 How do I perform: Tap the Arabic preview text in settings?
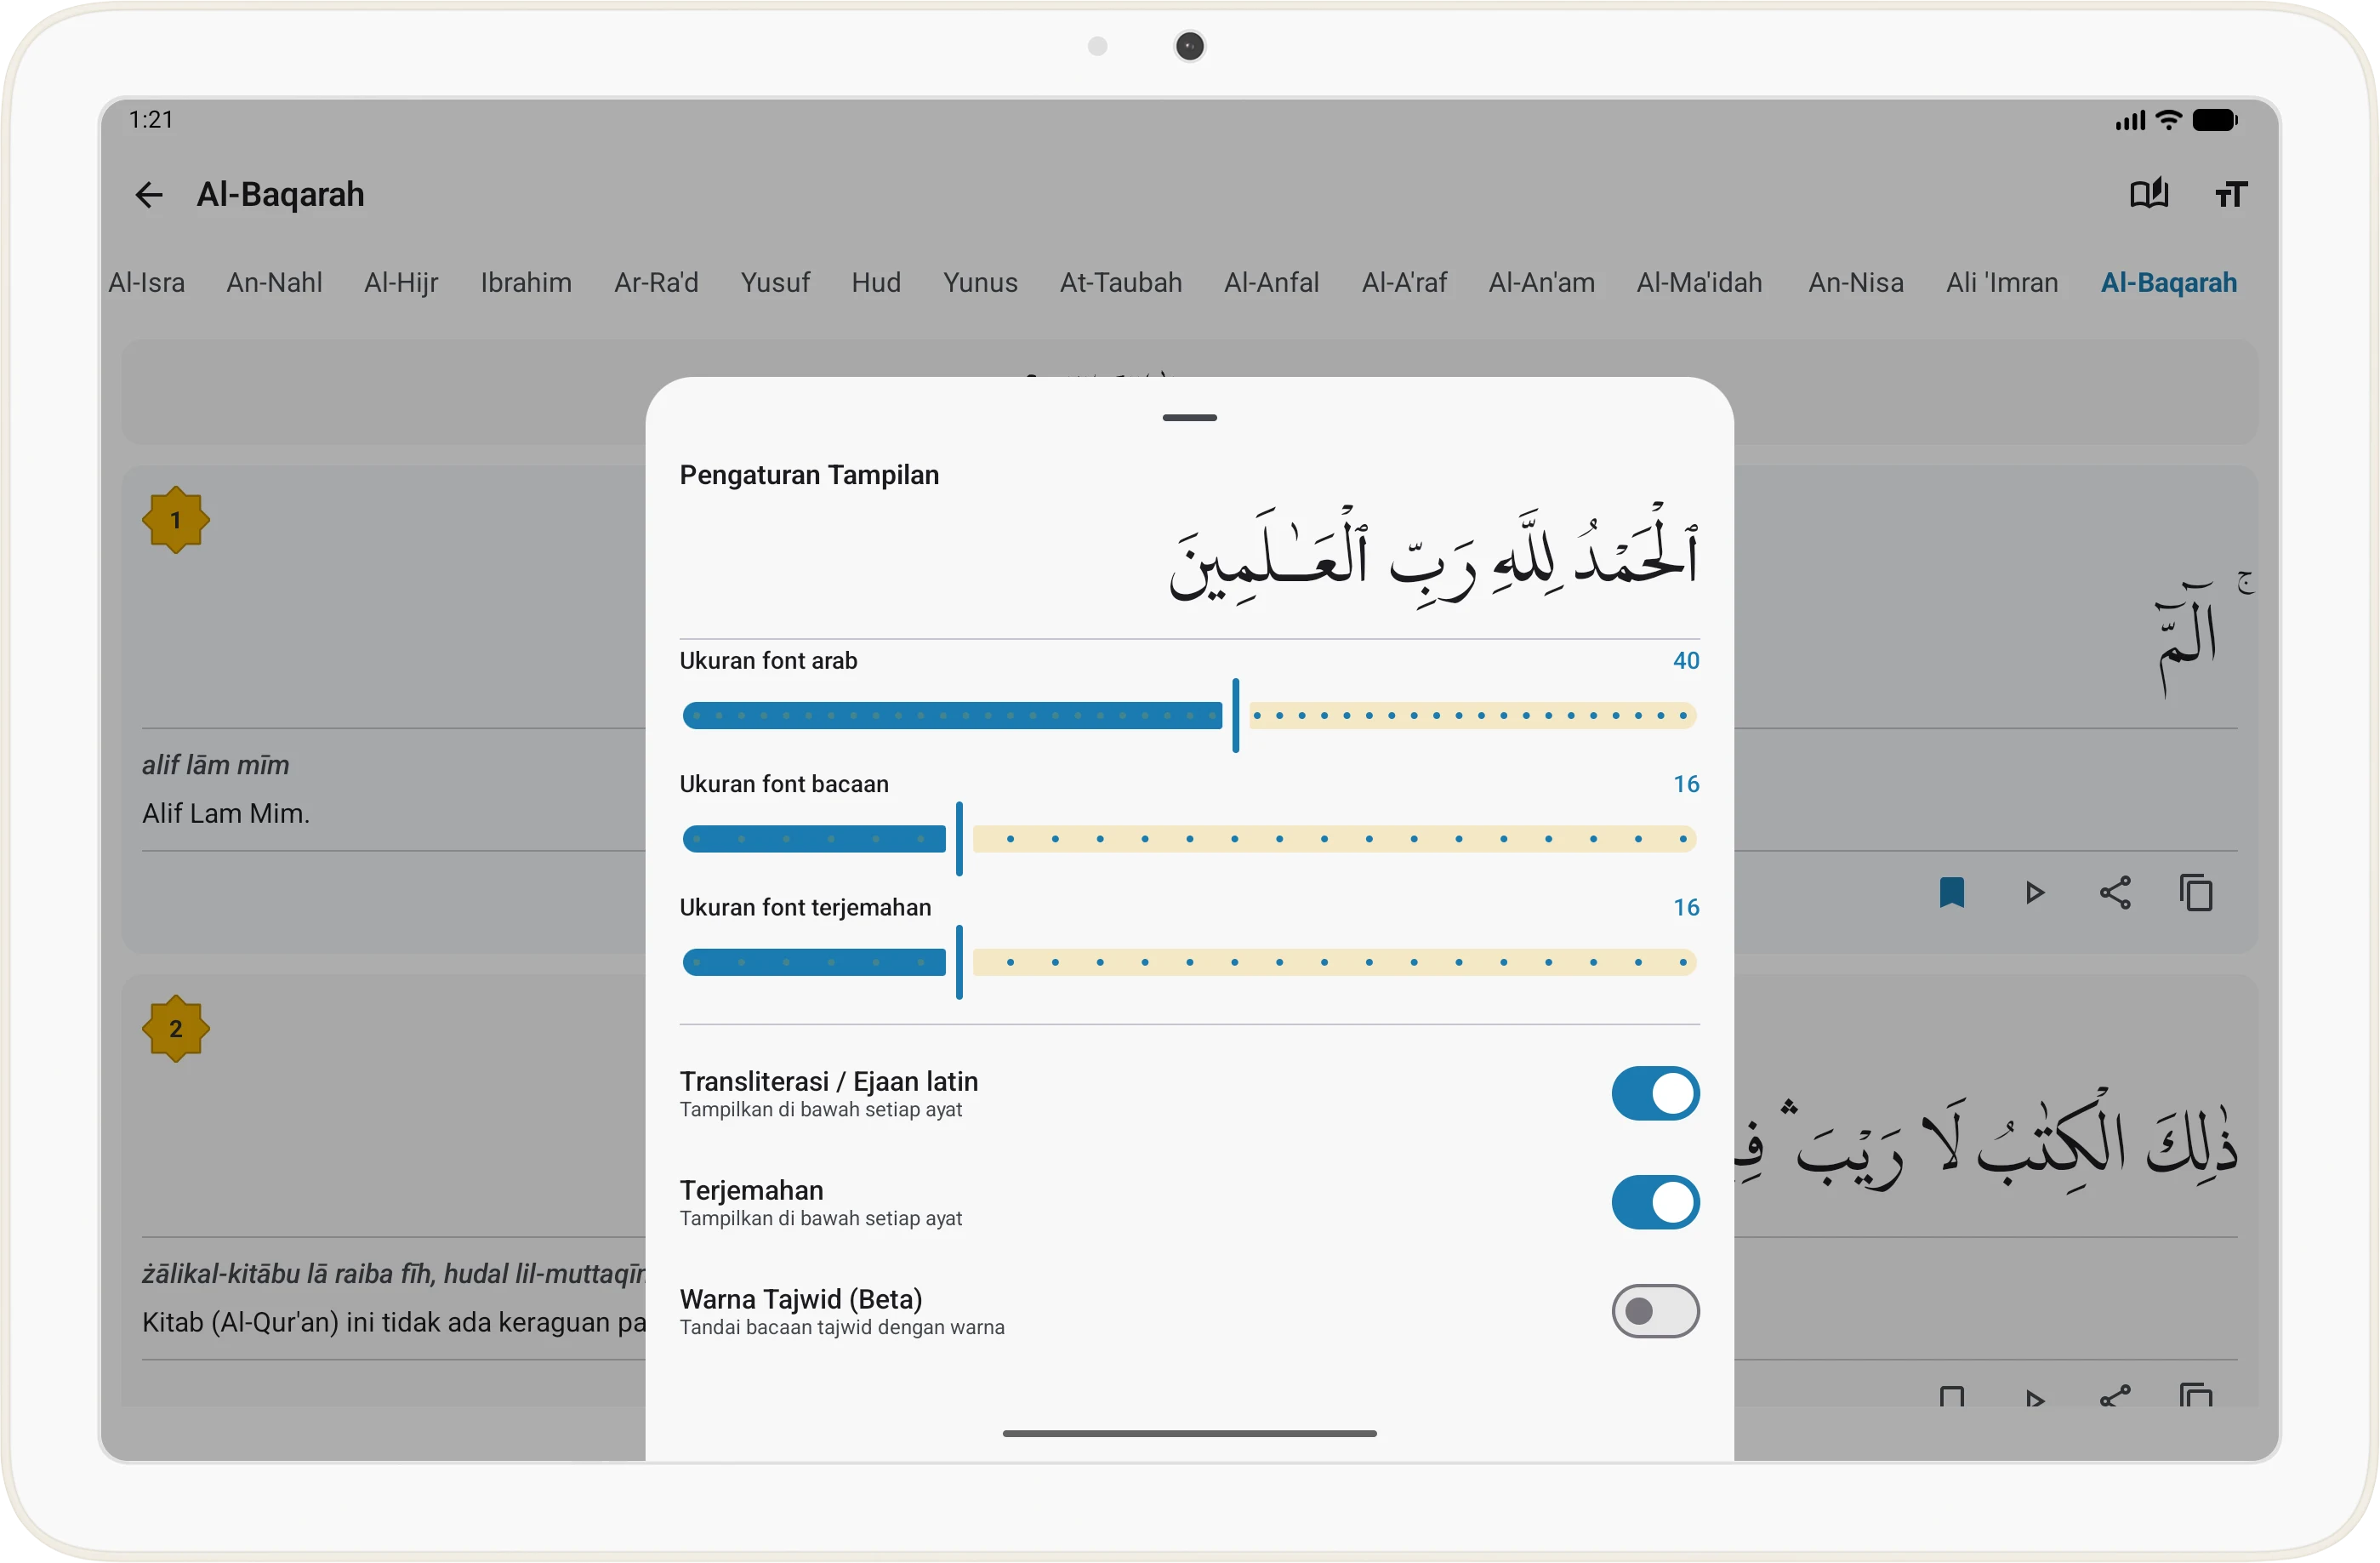coord(1434,556)
